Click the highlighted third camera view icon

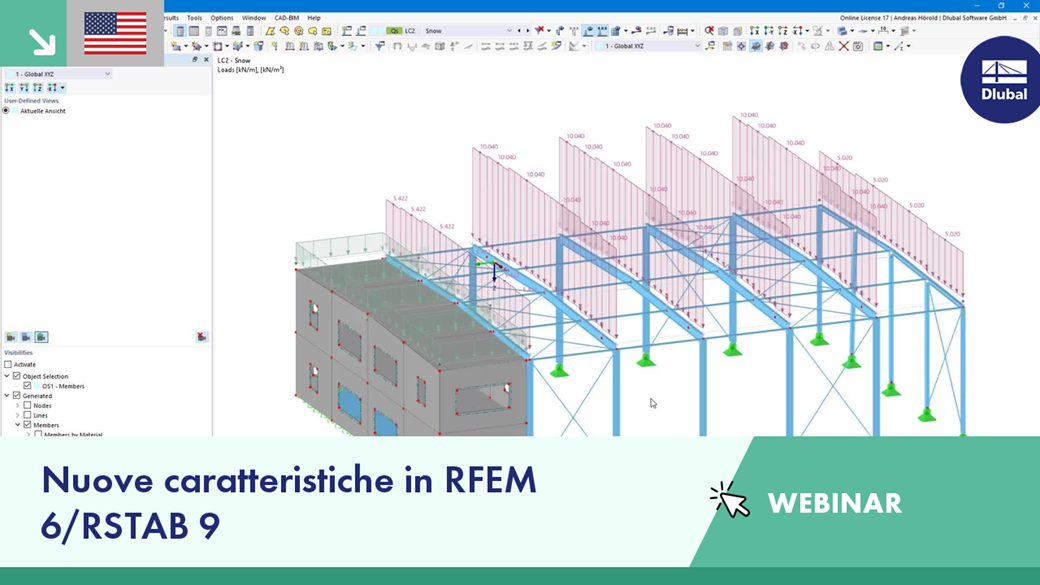[x=42, y=337]
